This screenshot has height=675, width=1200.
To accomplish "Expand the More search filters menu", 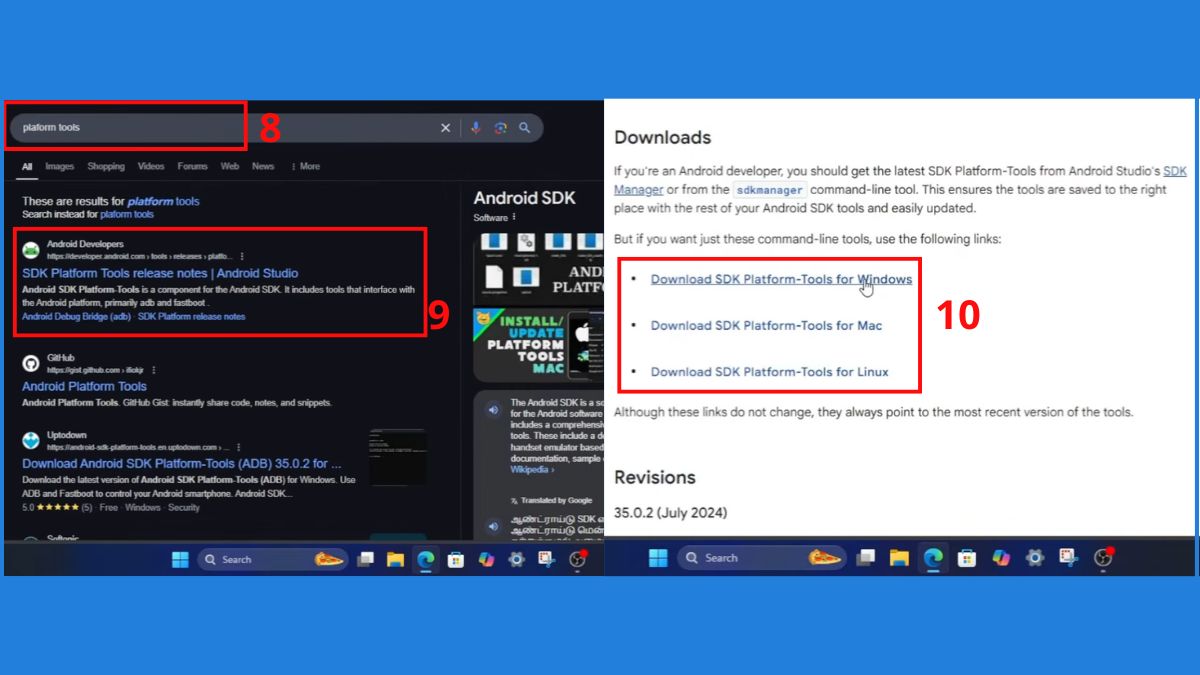I will tap(305, 167).
